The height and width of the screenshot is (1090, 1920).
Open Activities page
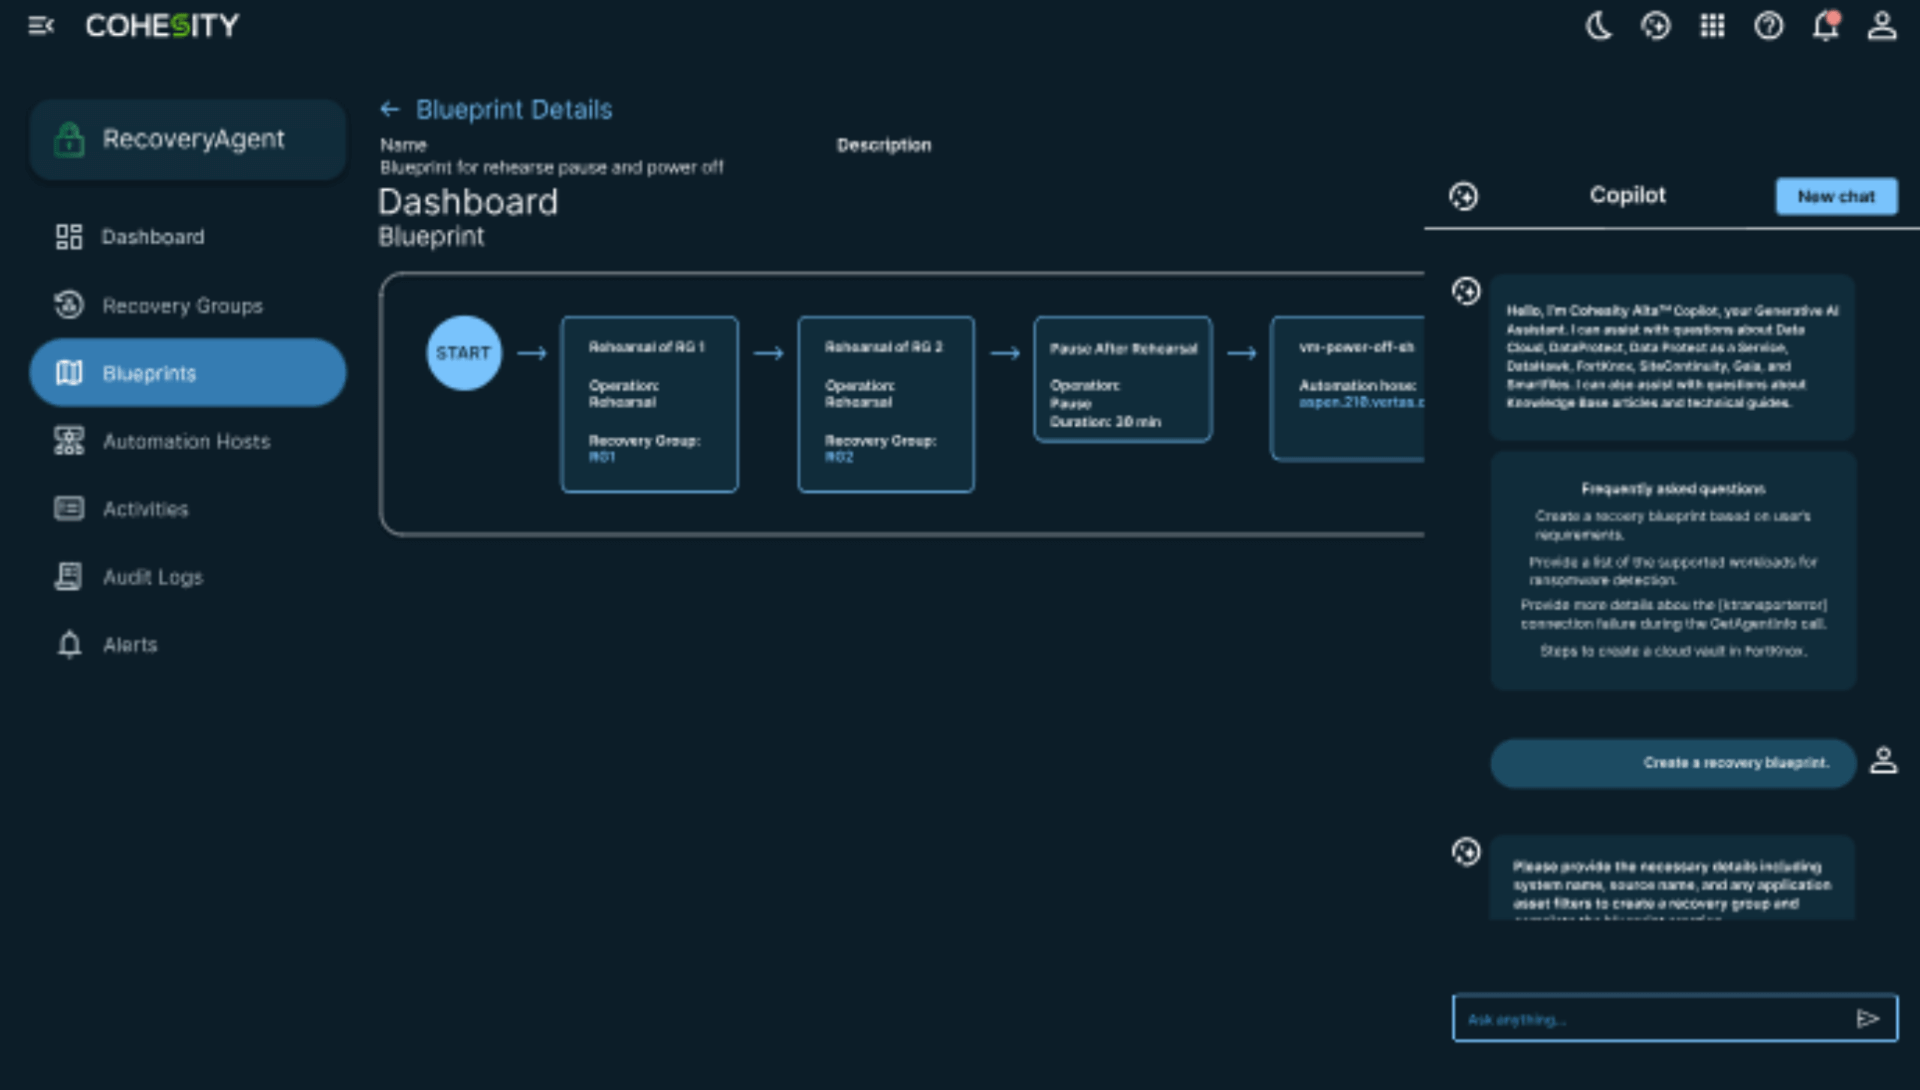click(x=145, y=509)
